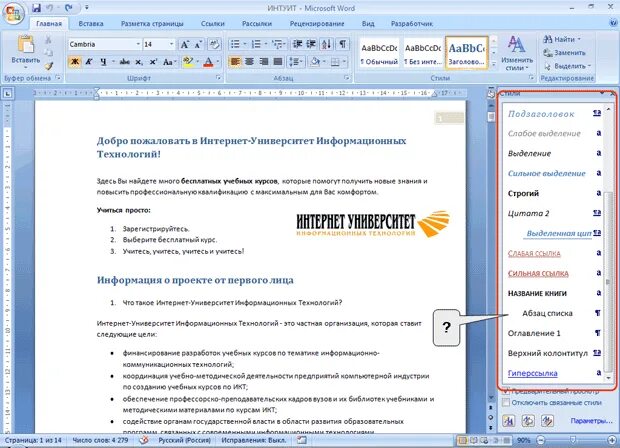Click the Sort A-Z icon
This screenshot has height=448, width=620.
coord(327,44)
